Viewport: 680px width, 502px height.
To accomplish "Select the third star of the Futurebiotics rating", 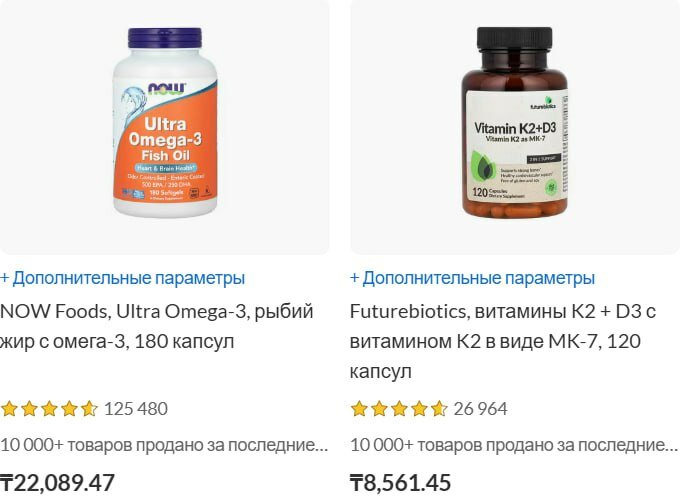I will [x=399, y=409].
